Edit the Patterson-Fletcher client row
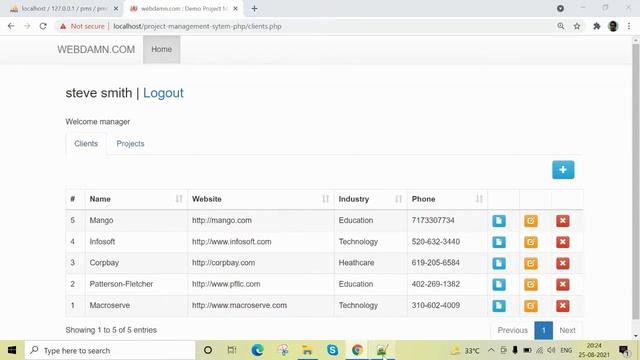The width and height of the screenshot is (640, 360). pos(531,284)
